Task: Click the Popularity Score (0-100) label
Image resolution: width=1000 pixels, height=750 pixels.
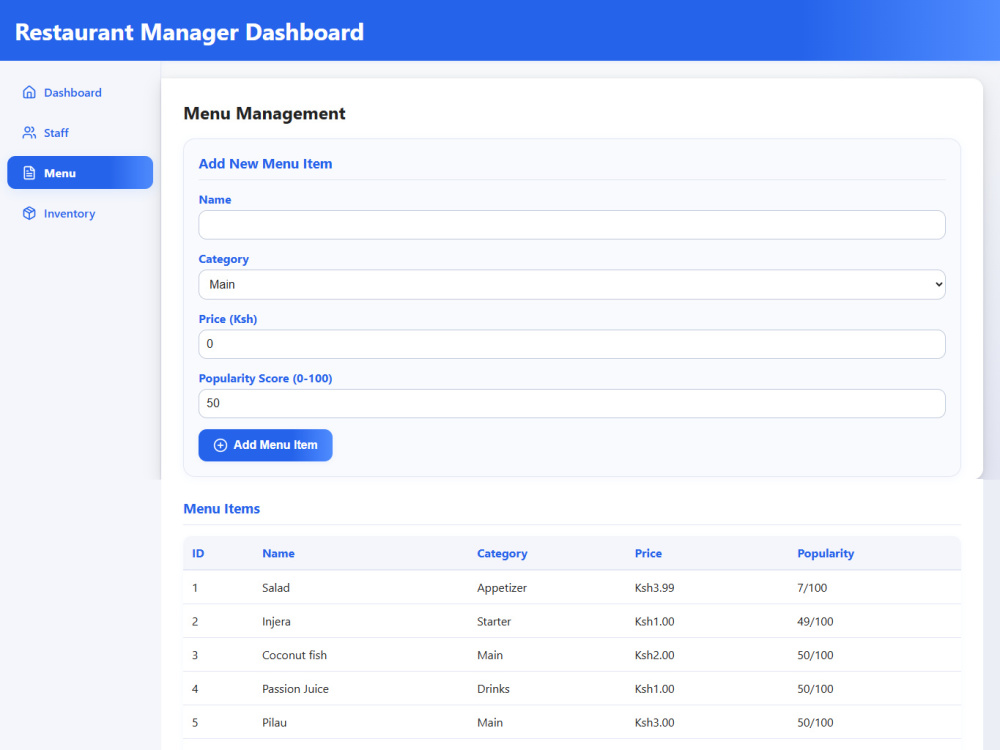Action: (x=265, y=378)
